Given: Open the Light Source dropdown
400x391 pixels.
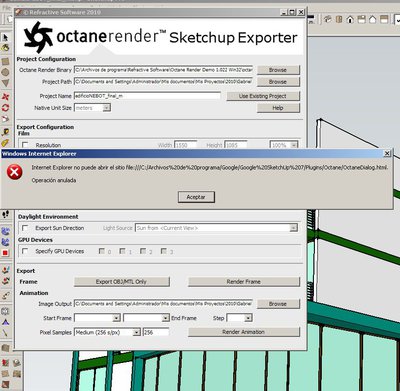Looking at the screenshot, I should (x=216, y=228).
